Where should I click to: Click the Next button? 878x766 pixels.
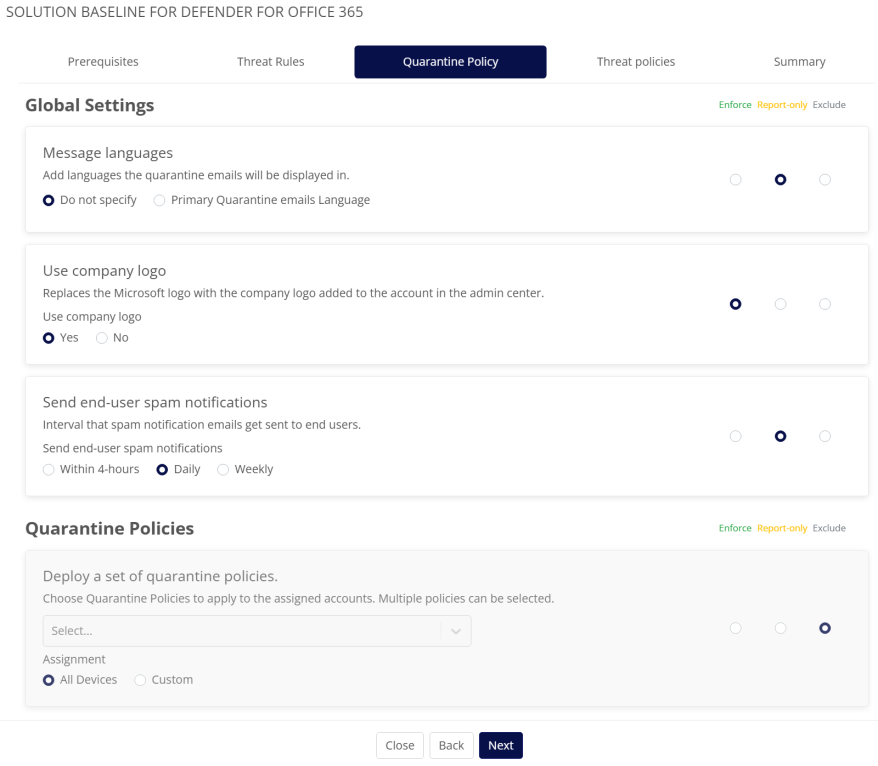pos(500,746)
